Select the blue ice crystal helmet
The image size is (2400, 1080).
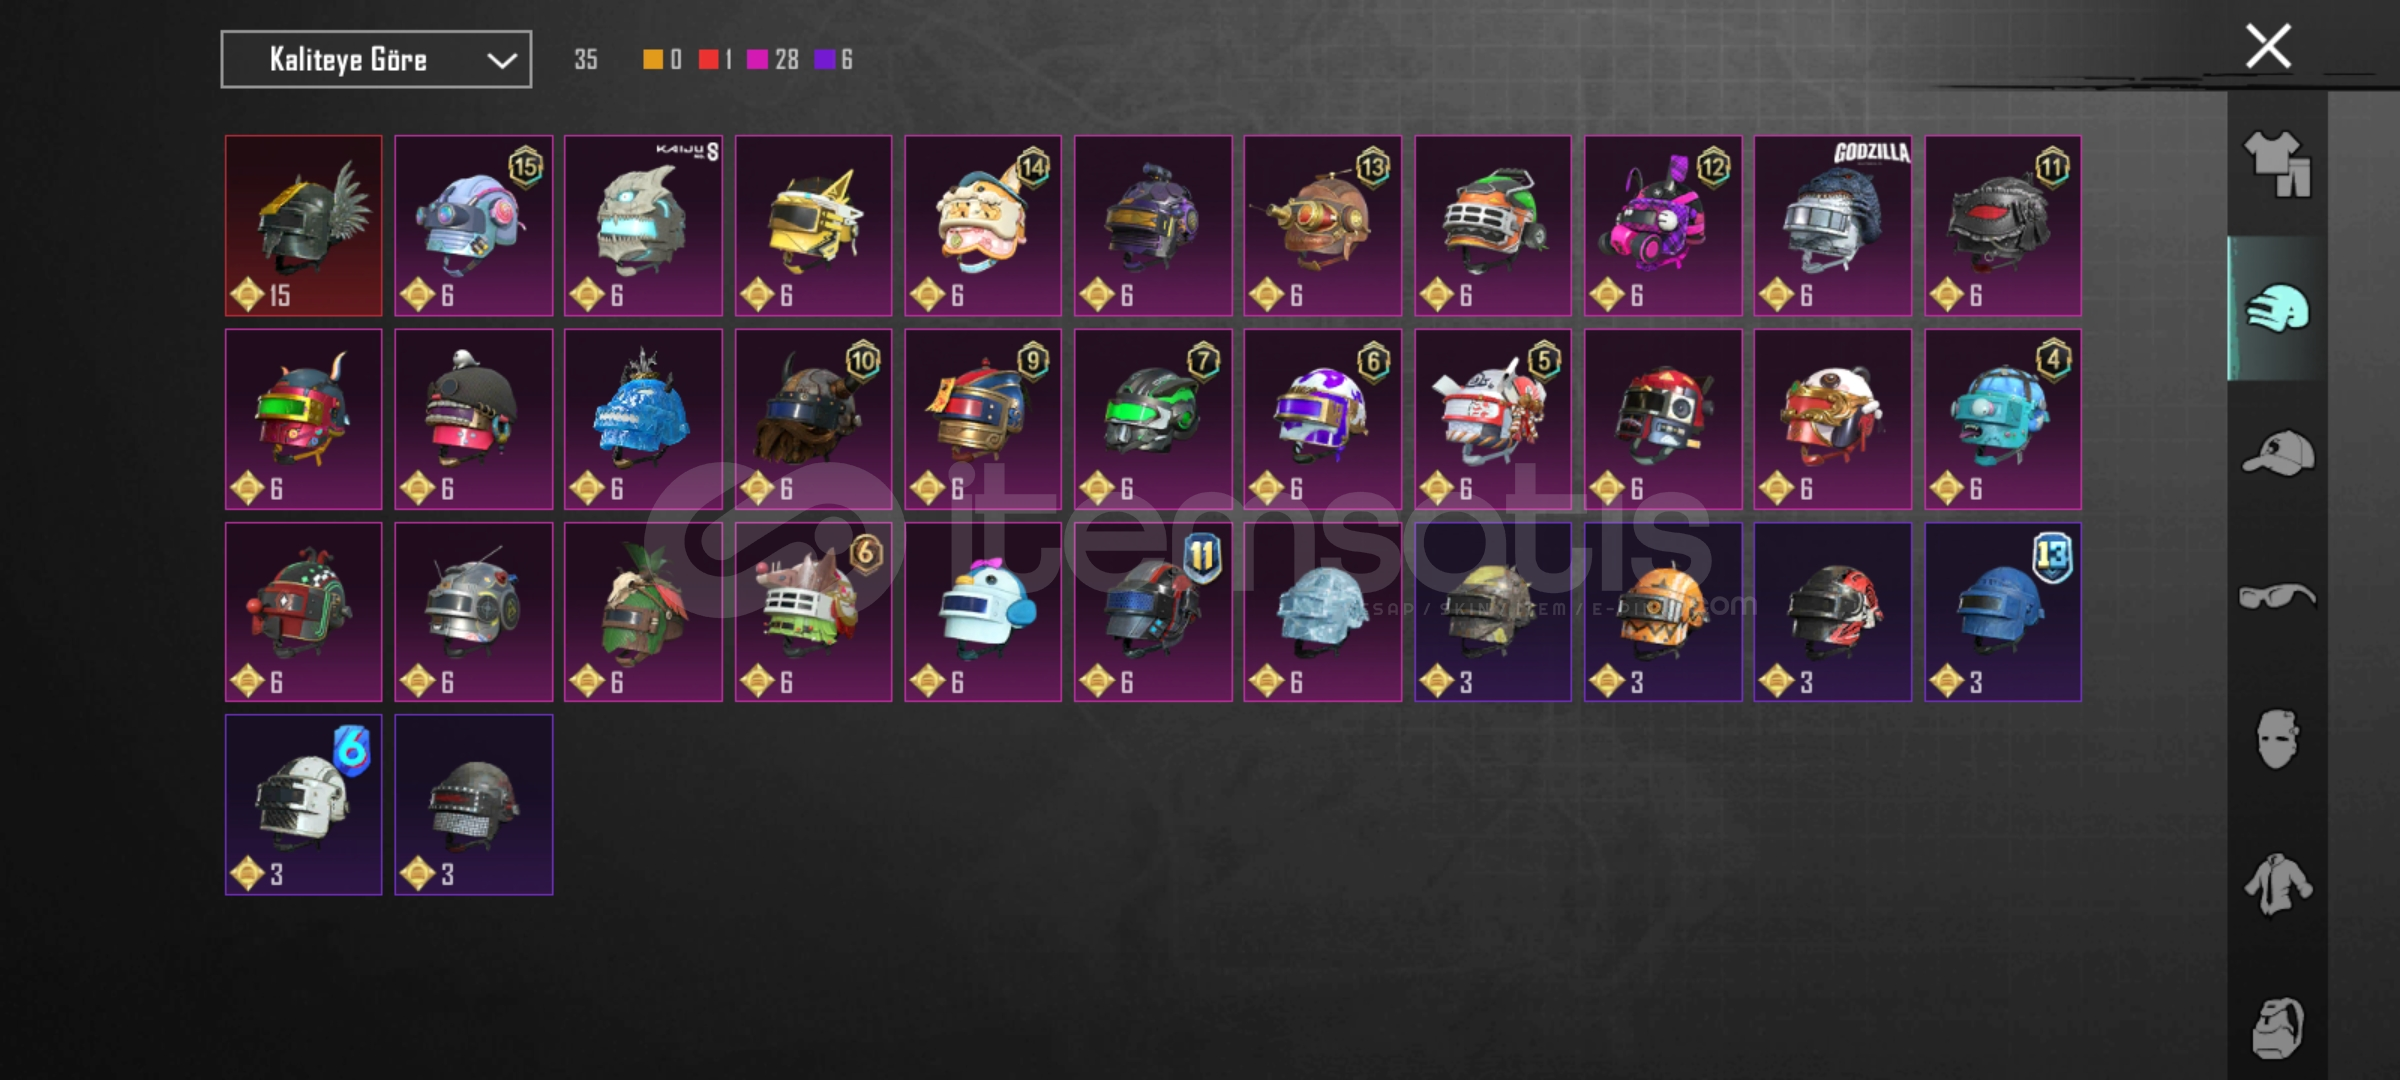[643, 419]
